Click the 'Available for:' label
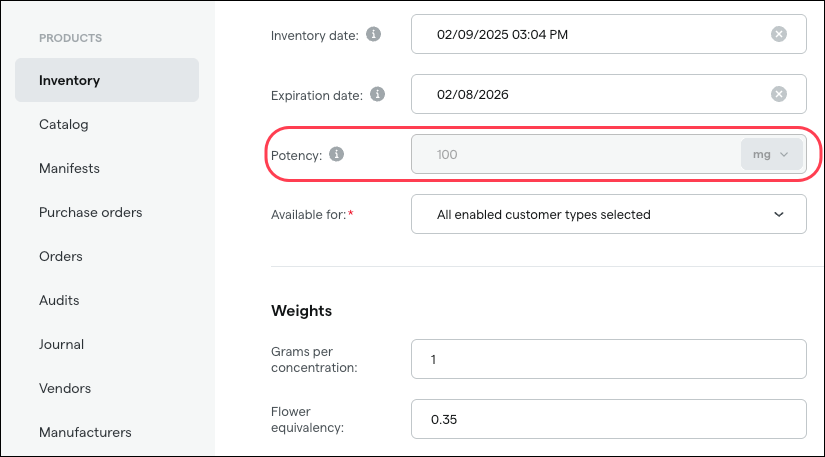The image size is (825, 457). (x=312, y=215)
